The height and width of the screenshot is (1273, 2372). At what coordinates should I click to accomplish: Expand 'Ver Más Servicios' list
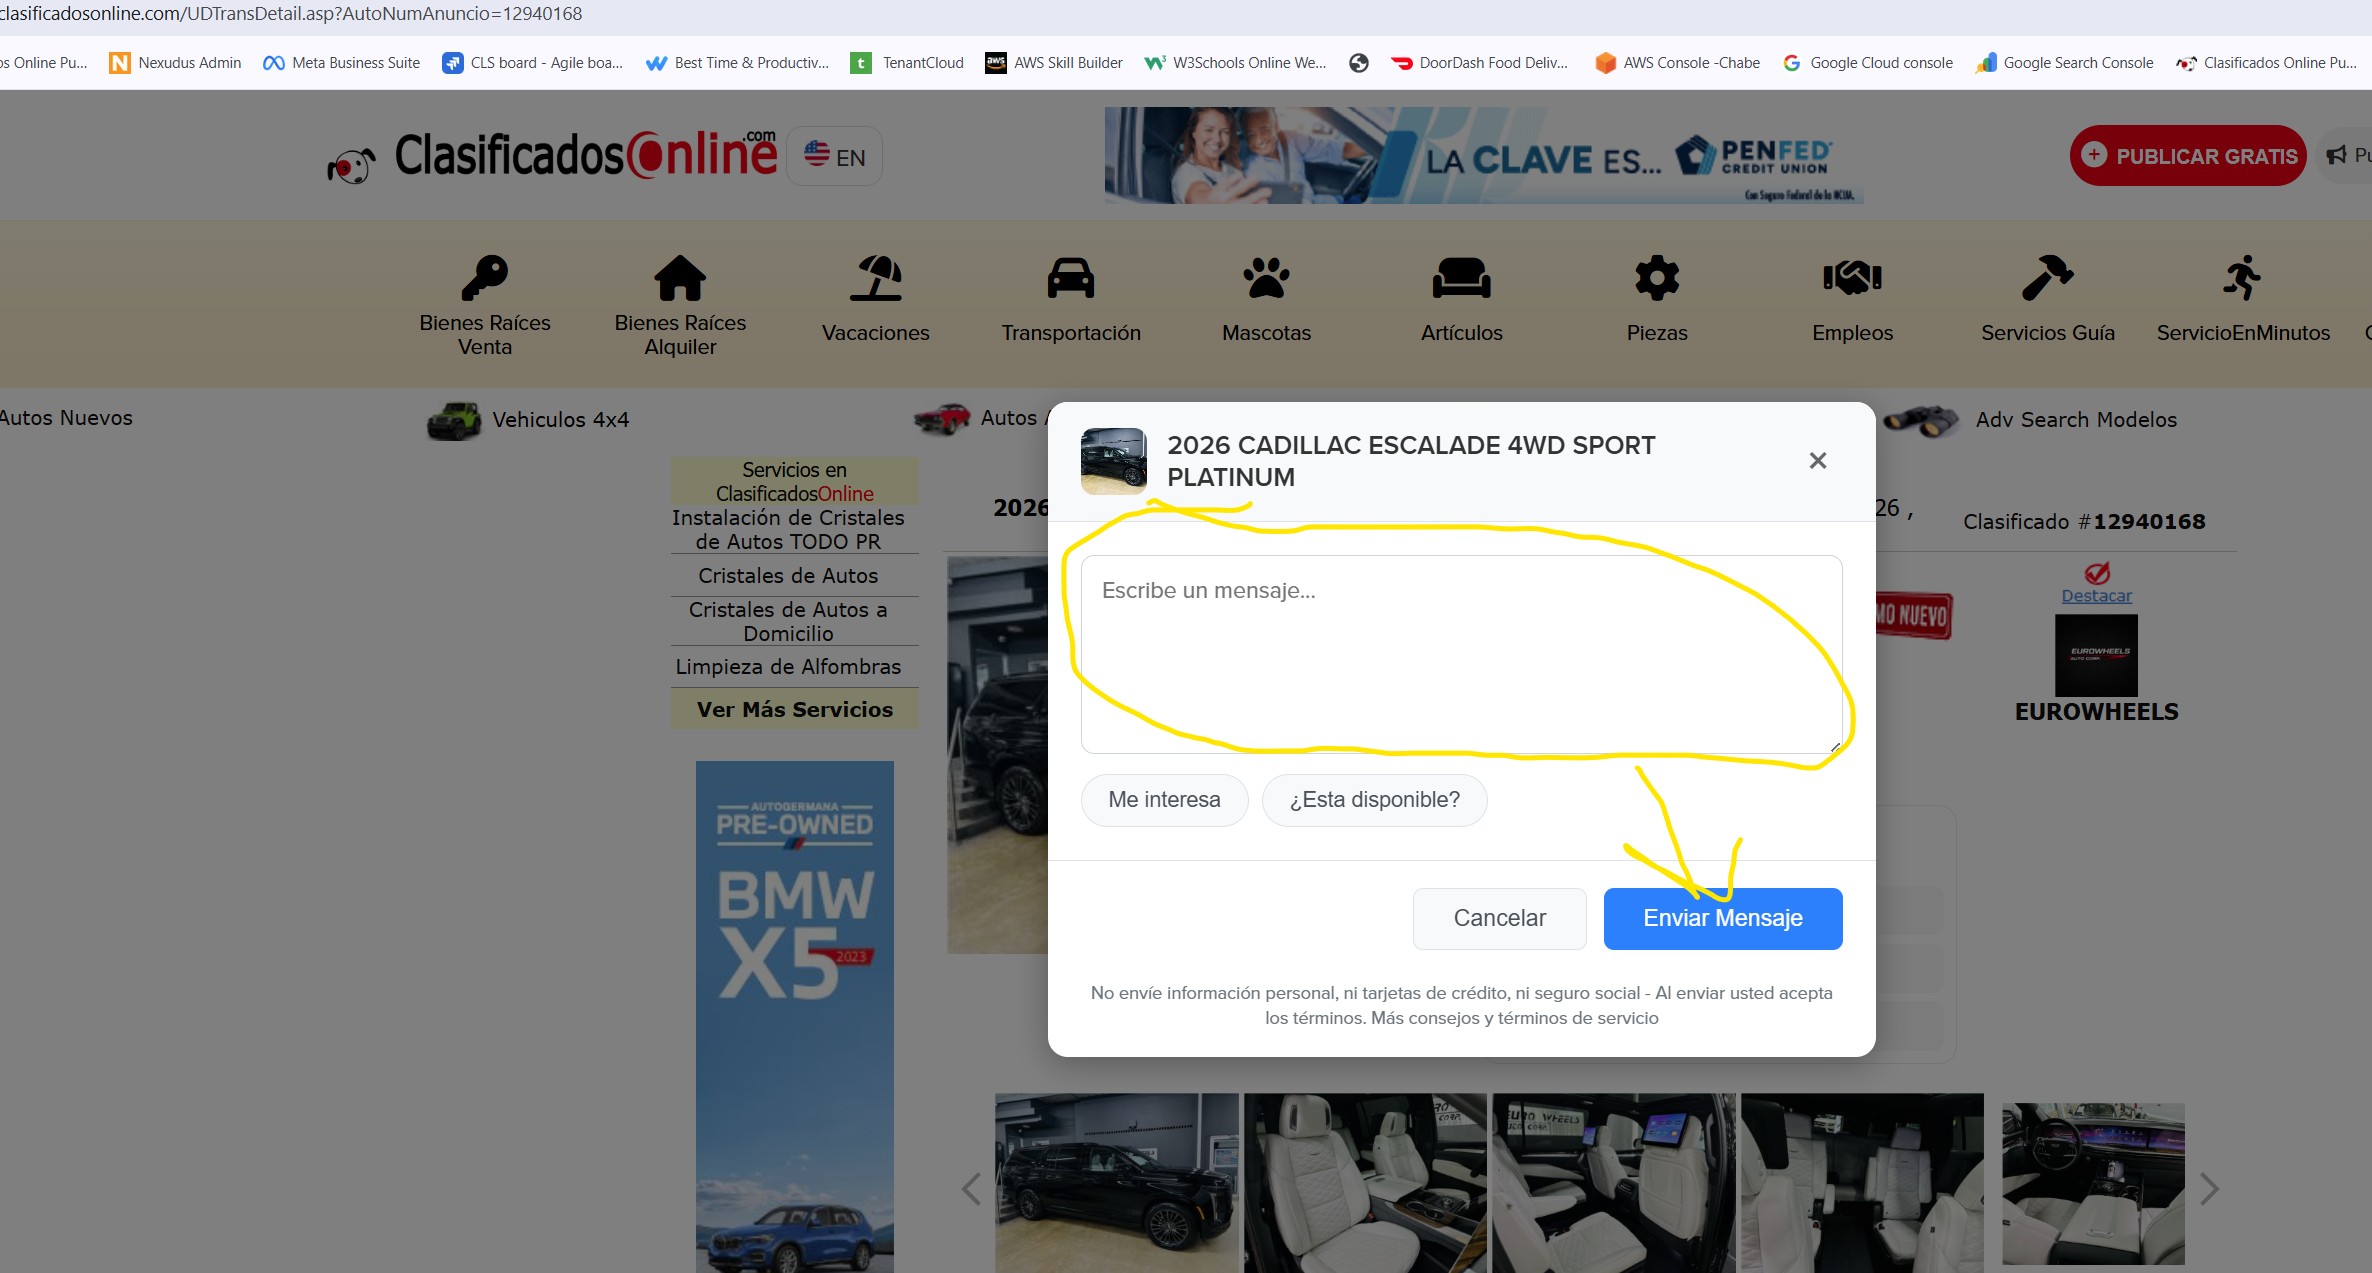[794, 709]
